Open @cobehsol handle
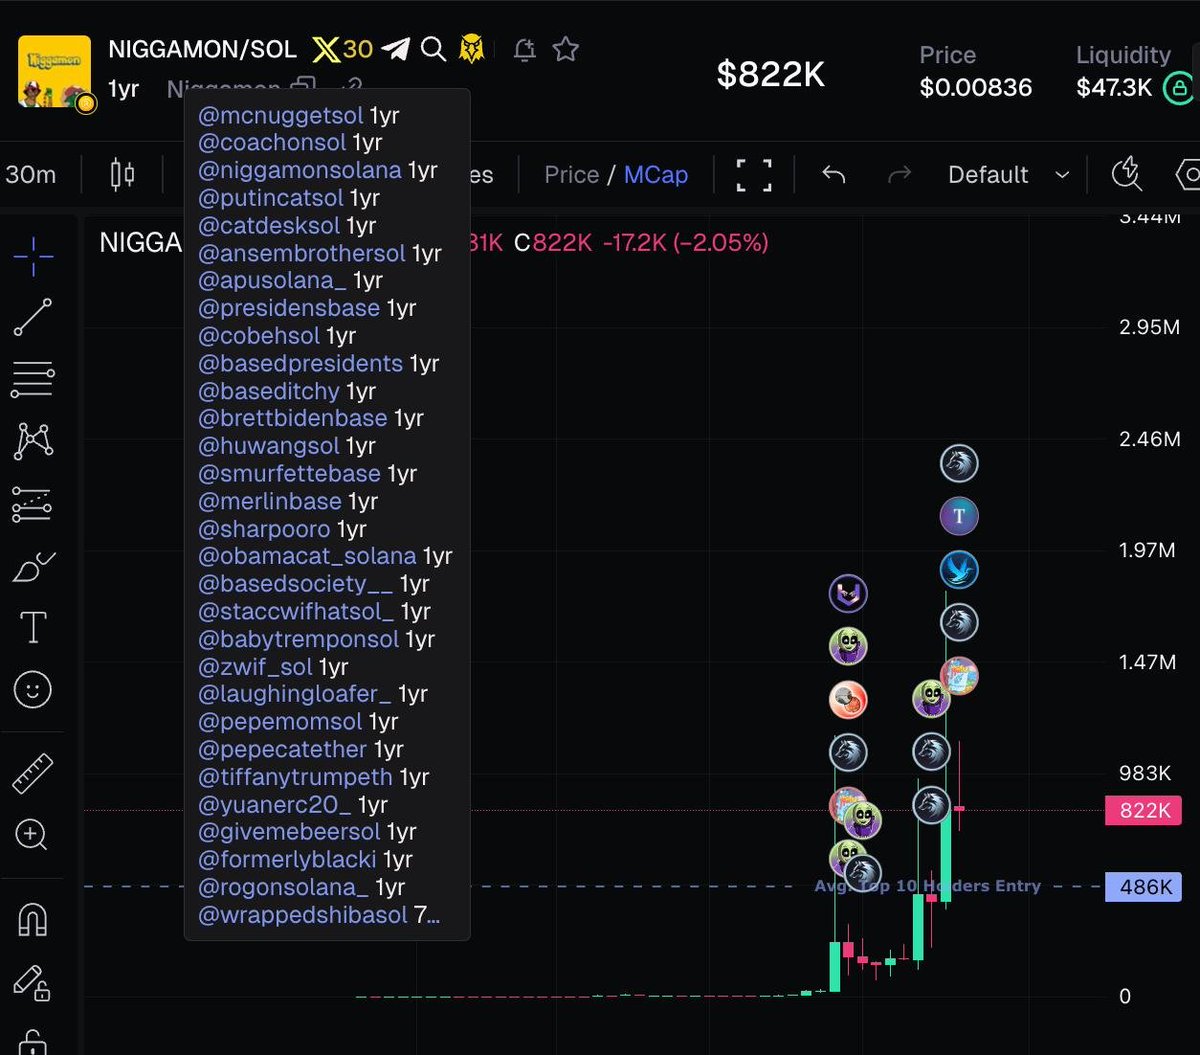 pyautogui.click(x=259, y=336)
